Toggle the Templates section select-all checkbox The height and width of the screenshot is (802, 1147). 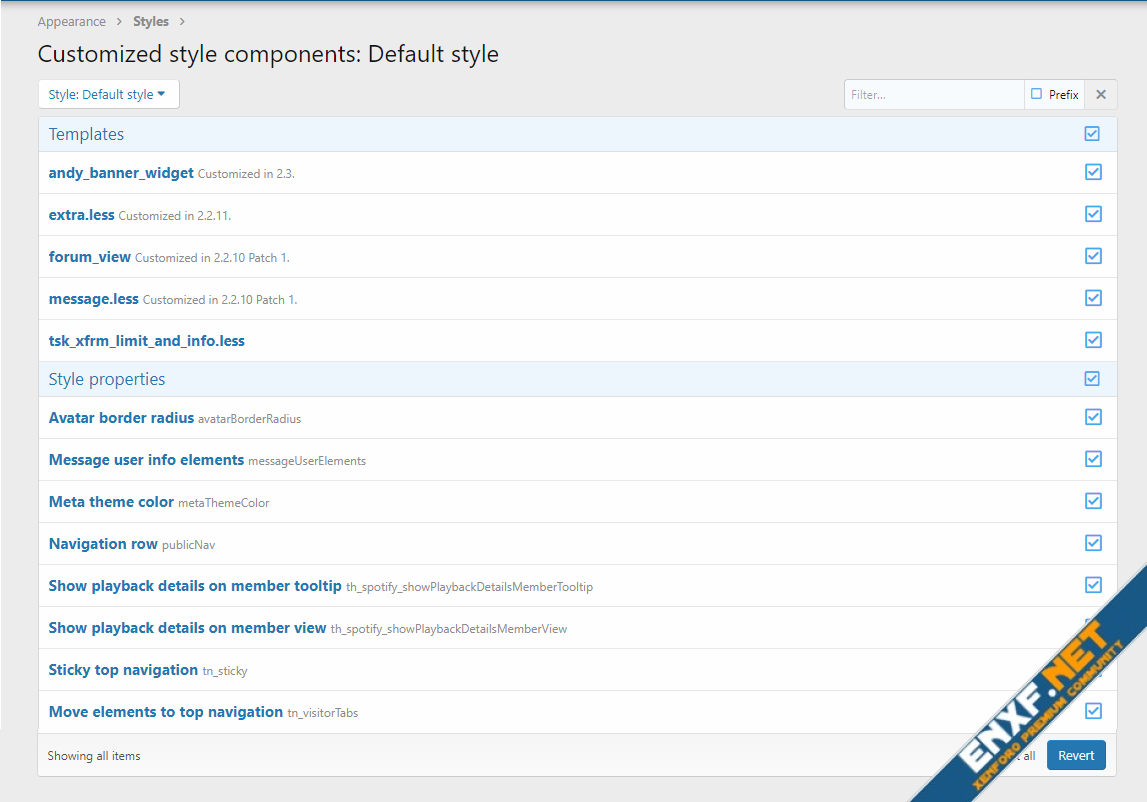[x=1092, y=134]
